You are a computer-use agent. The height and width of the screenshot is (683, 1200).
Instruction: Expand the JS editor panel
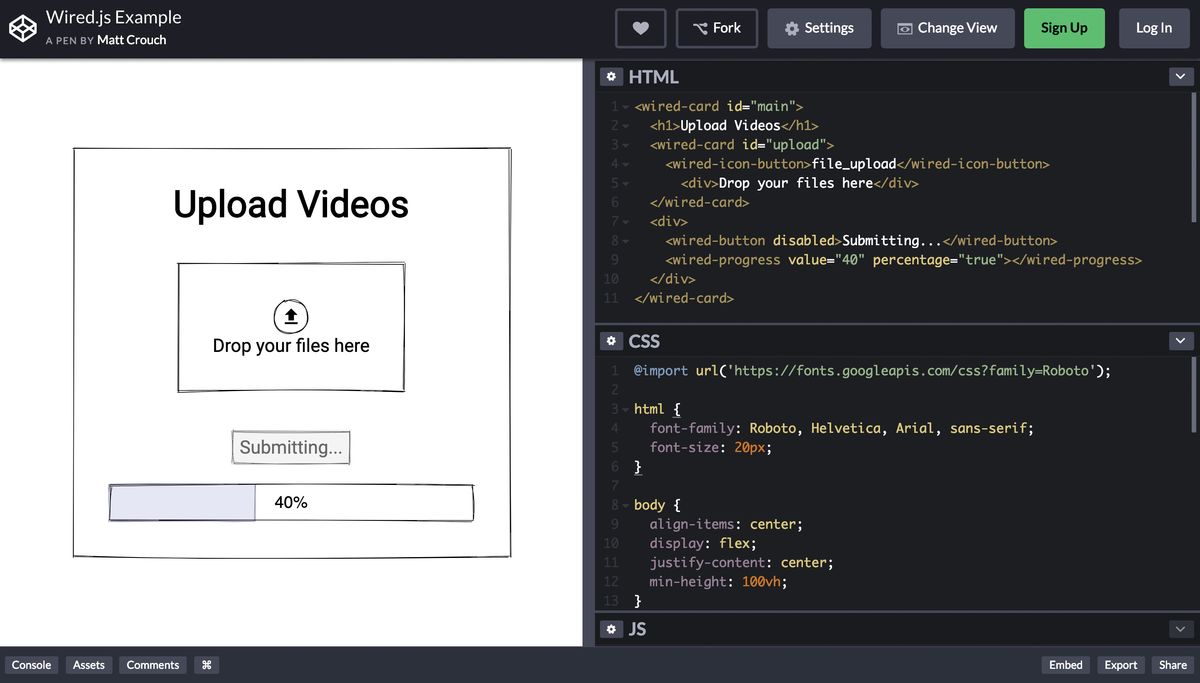[x=1180, y=629]
